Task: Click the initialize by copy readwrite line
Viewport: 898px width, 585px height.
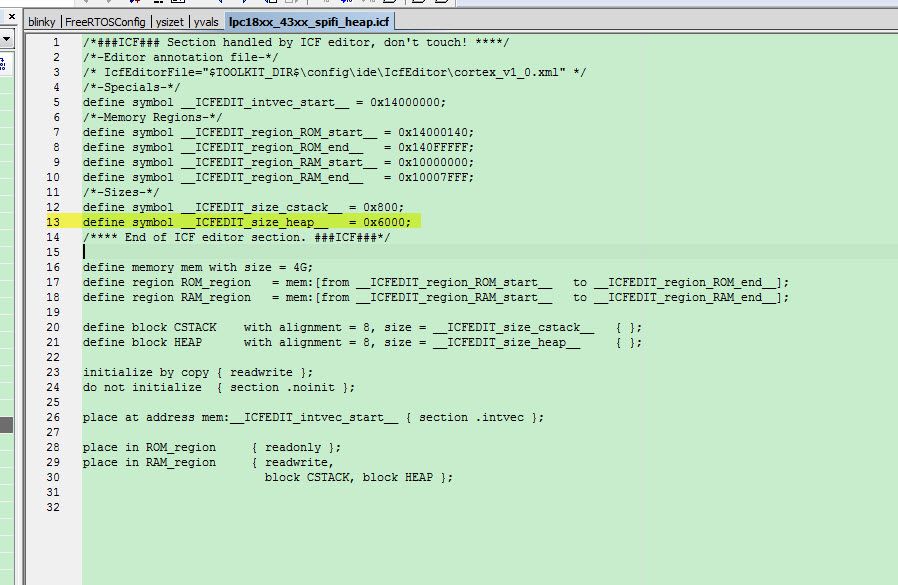Action: [198, 372]
